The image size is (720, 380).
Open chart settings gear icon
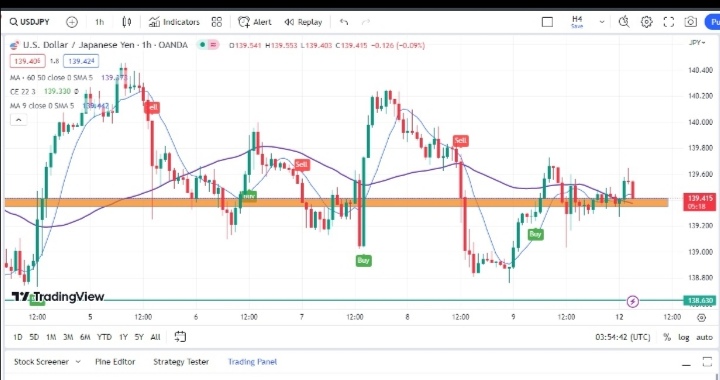647,22
